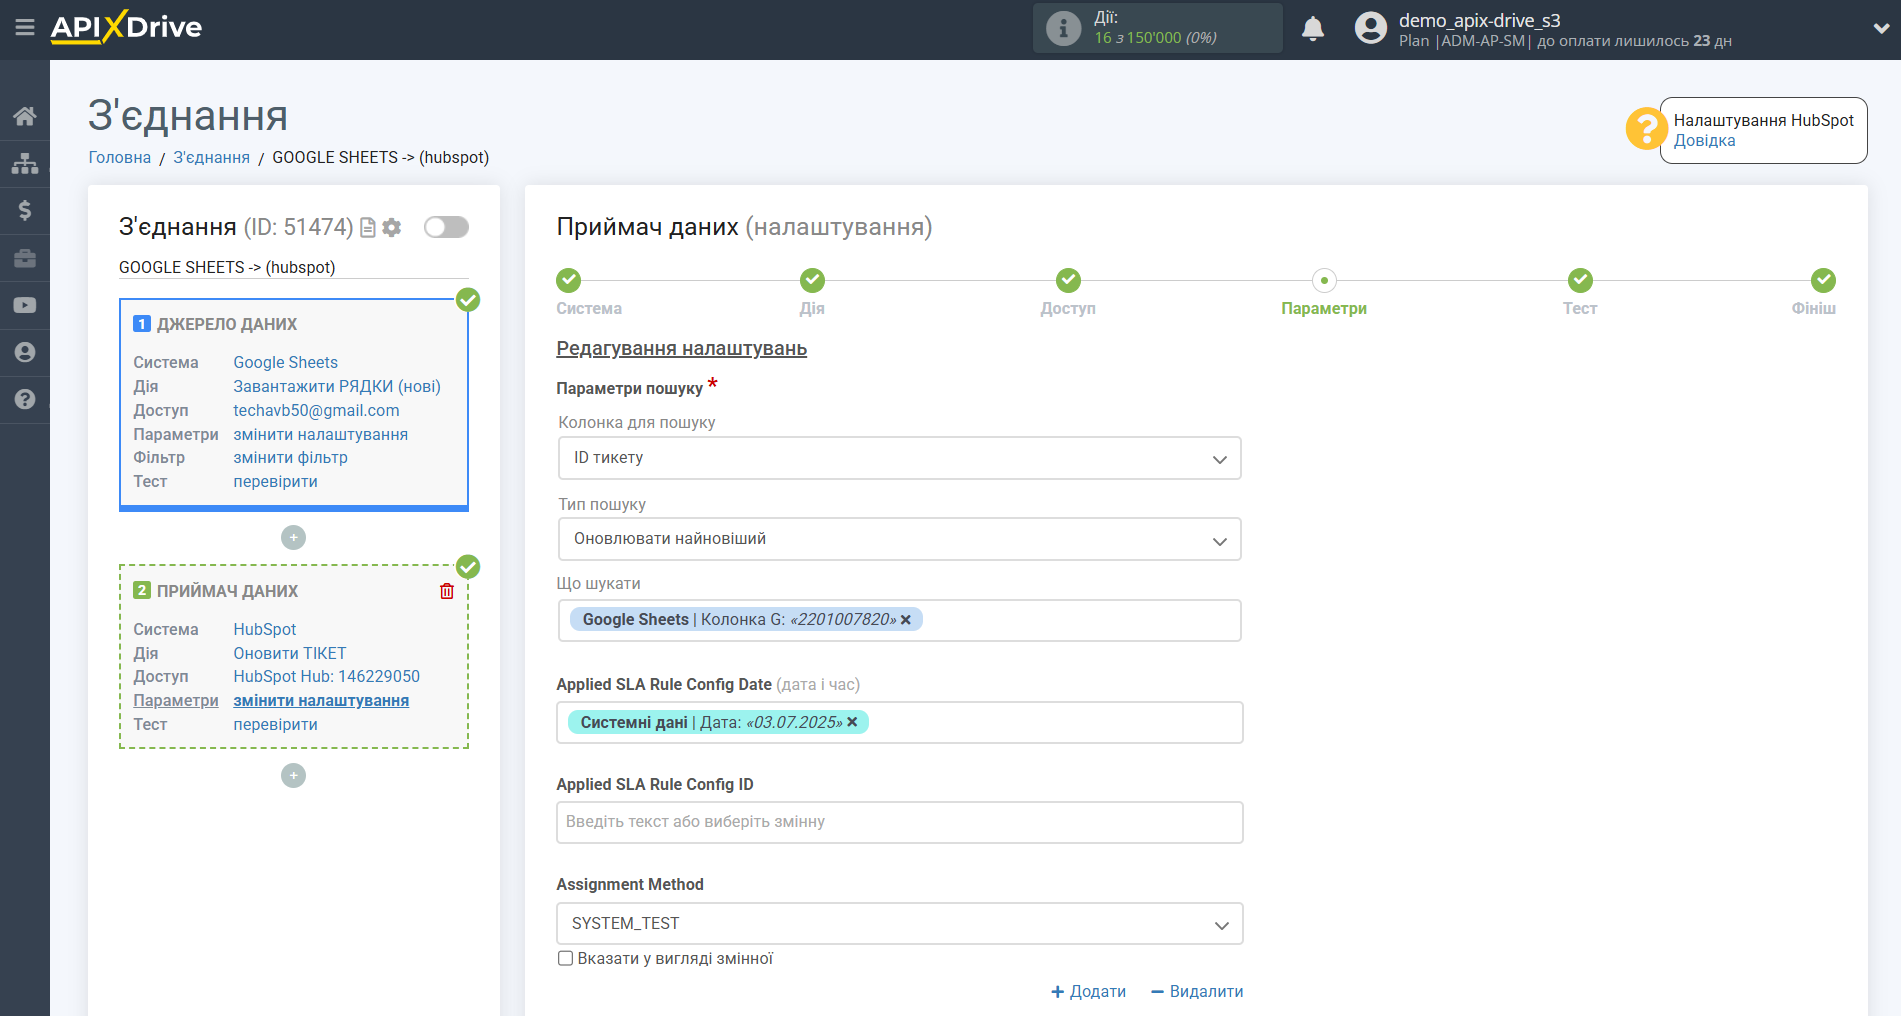Click the Система step label
This screenshot has width=1901, height=1016.
coord(589,309)
